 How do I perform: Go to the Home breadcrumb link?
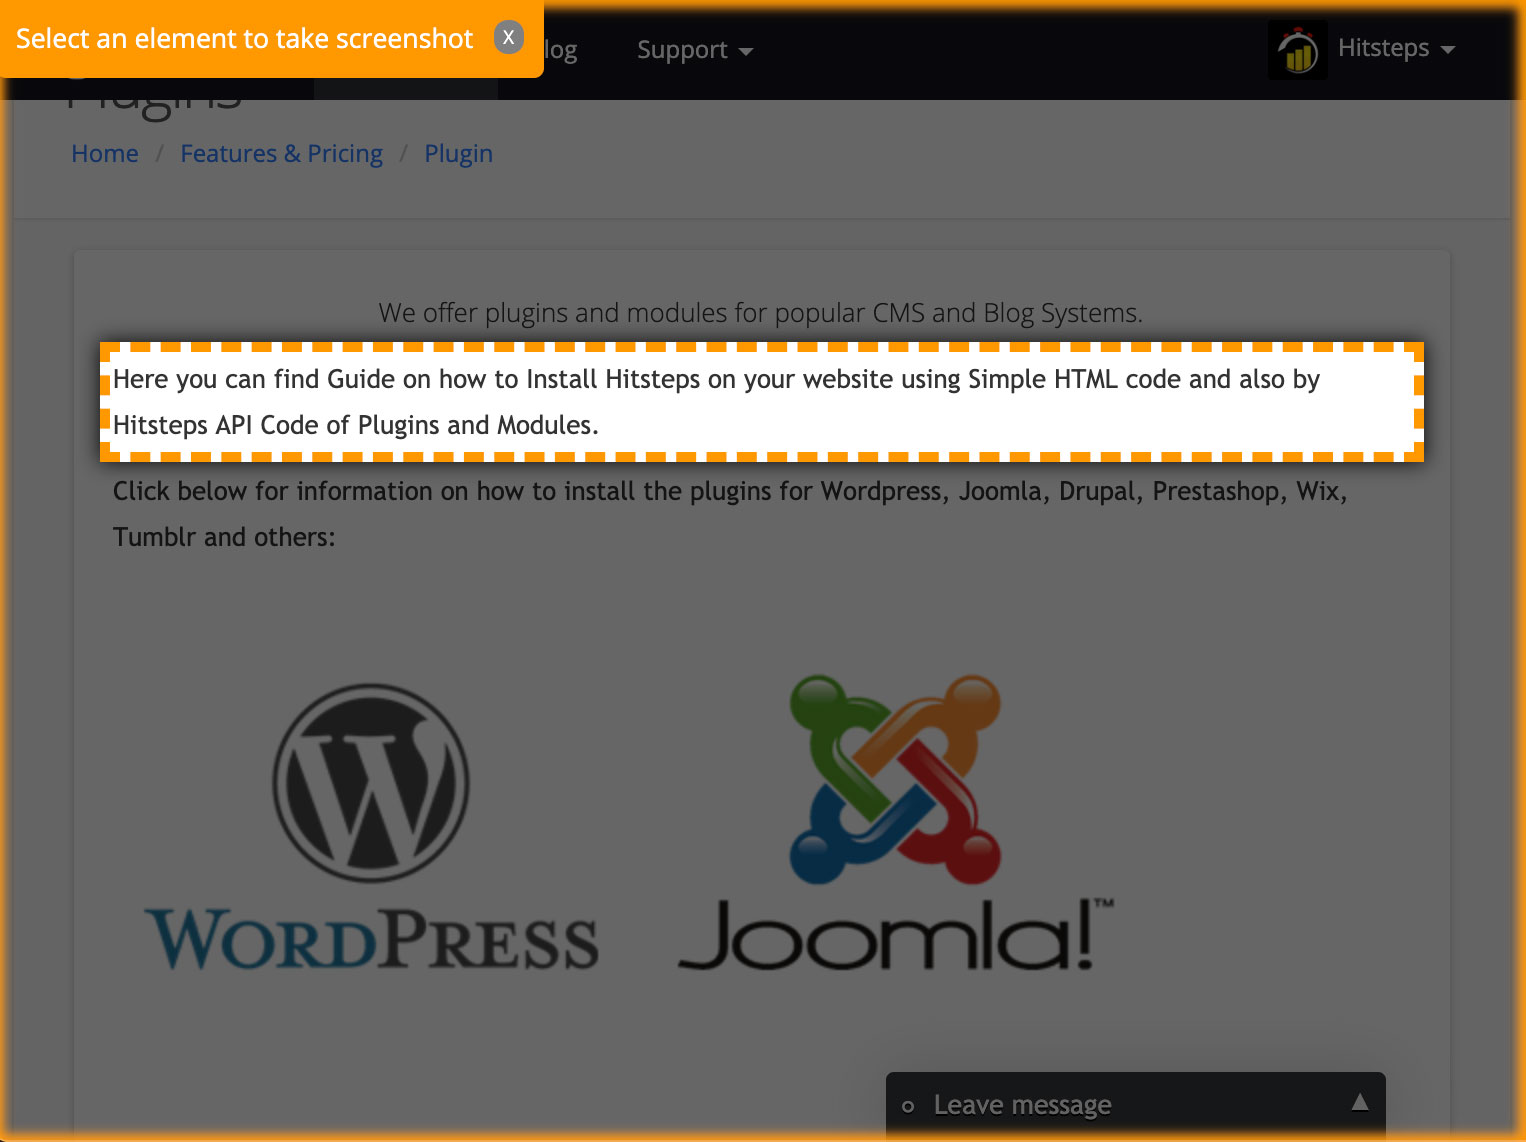pyautogui.click(x=105, y=153)
